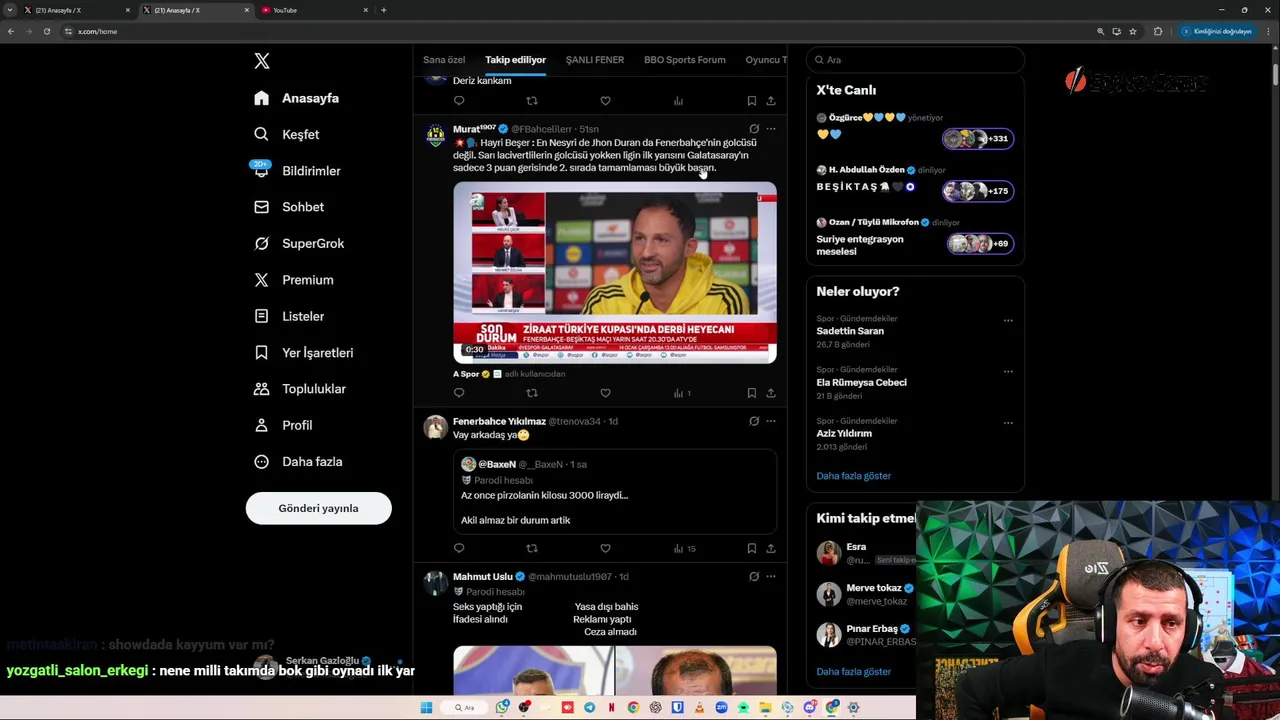
Task: Share the Deniz kankam post
Action: coord(771,101)
